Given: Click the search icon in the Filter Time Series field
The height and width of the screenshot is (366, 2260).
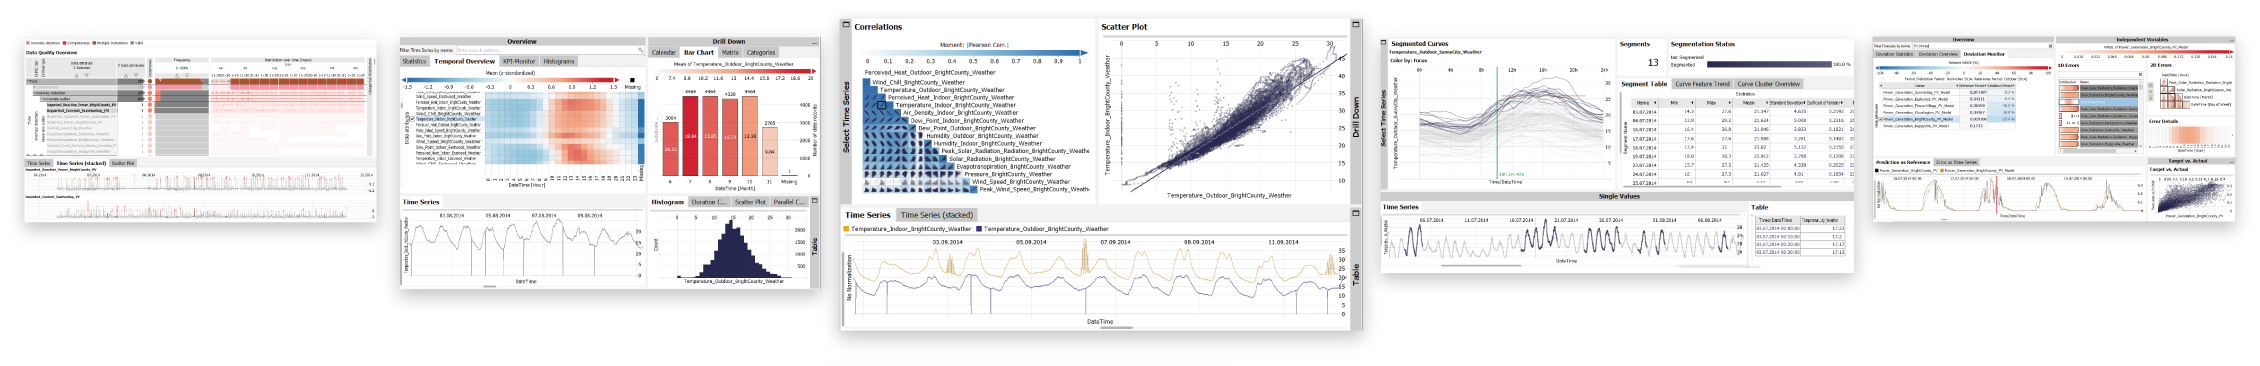Looking at the screenshot, I should 641,50.
